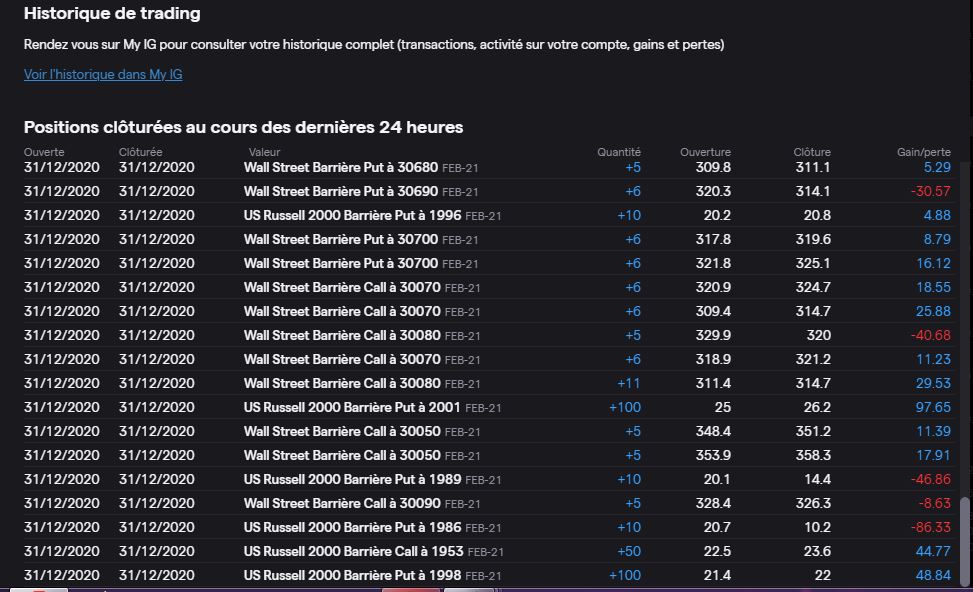Click the gain value 8.79

[937, 240]
